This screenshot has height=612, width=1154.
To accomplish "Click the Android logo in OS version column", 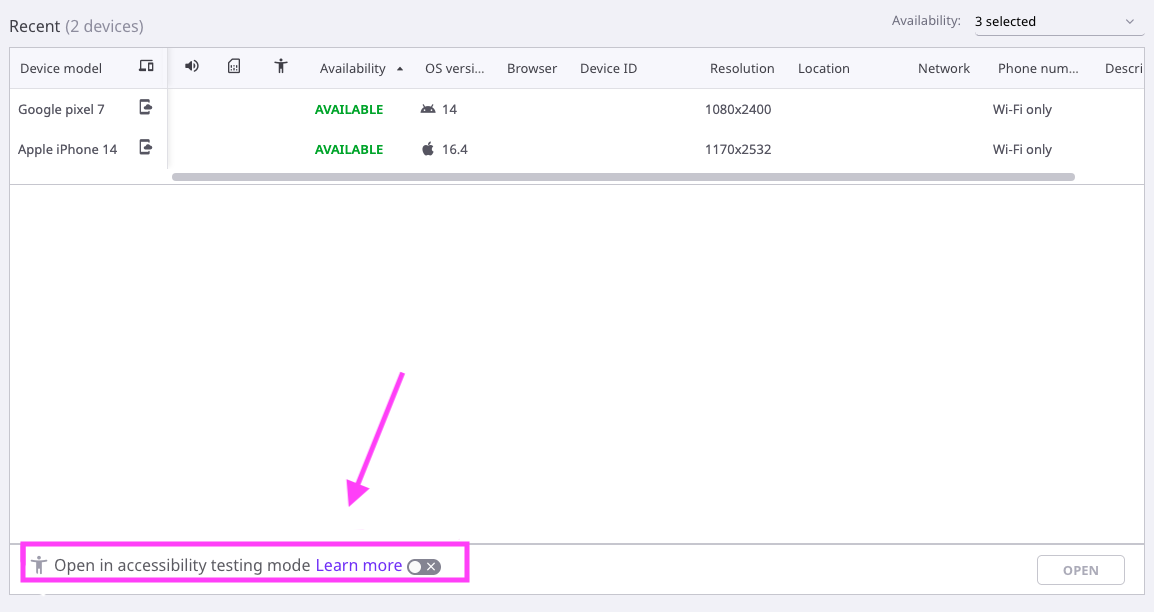I will (x=428, y=109).
